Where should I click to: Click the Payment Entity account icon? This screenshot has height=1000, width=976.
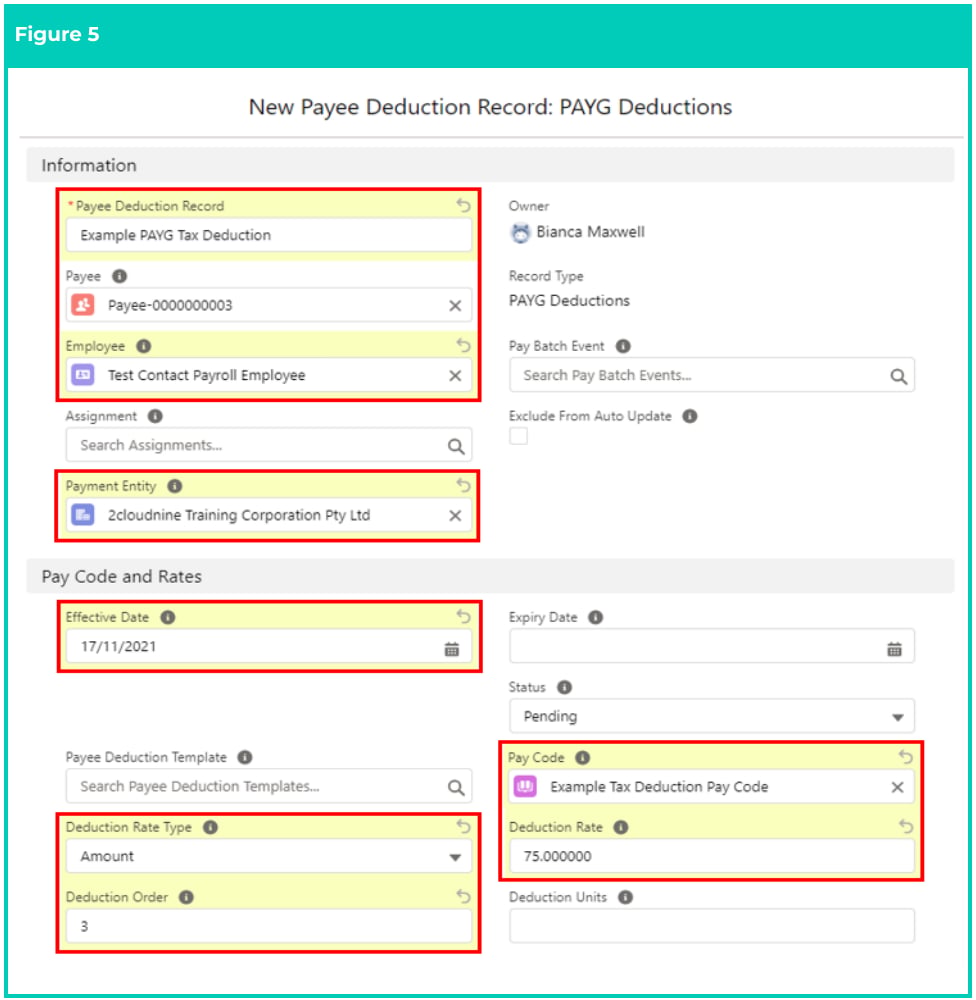[83, 515]
